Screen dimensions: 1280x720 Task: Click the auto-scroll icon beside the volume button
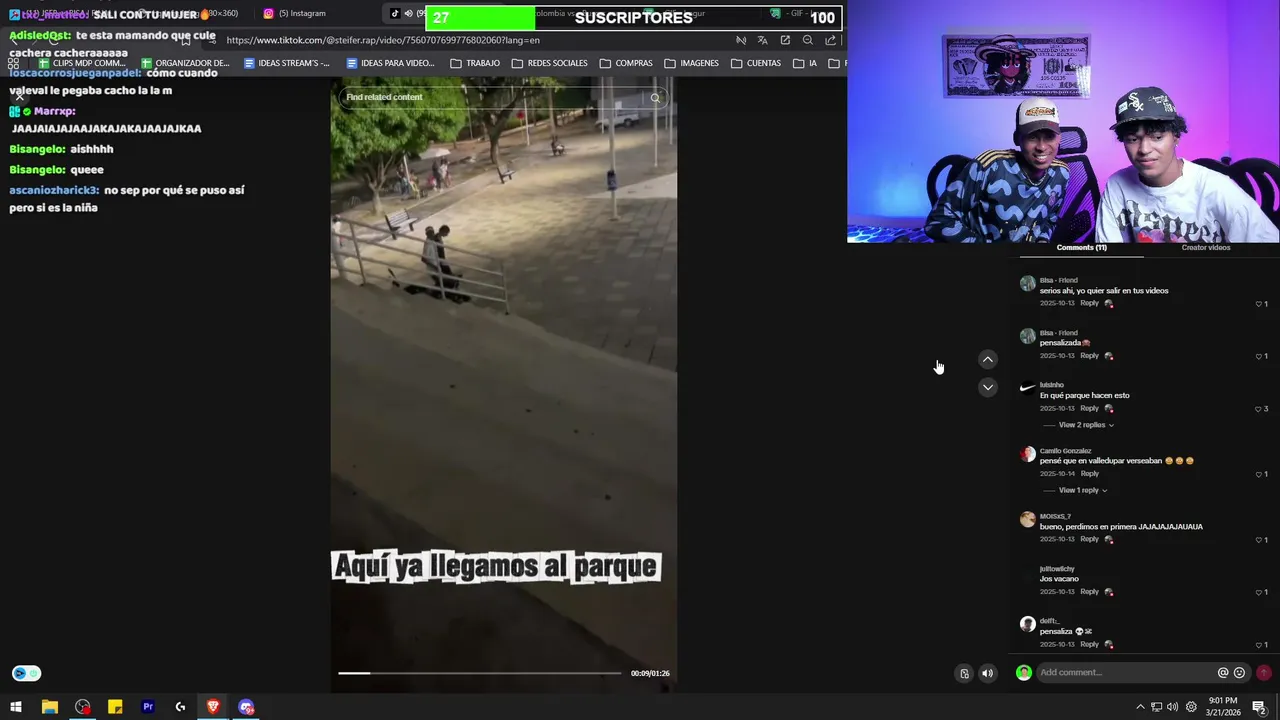click(964, 673)
